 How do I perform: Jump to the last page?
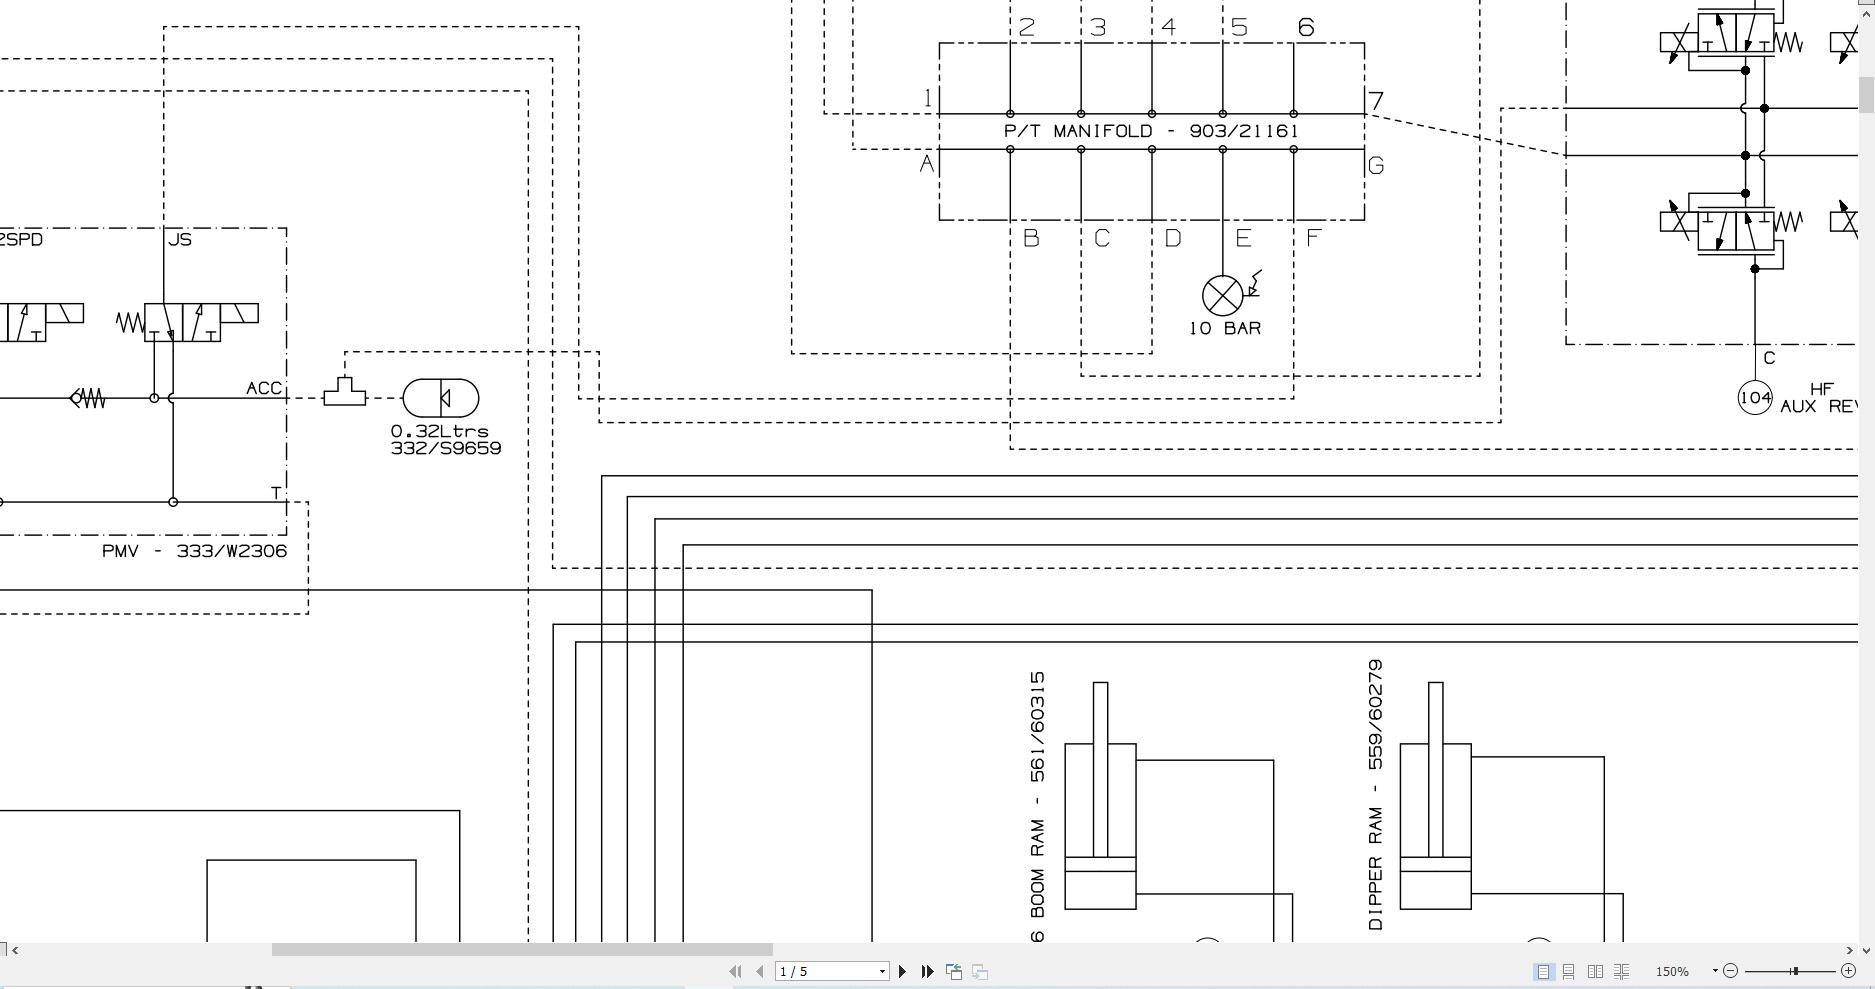[927, 971]
